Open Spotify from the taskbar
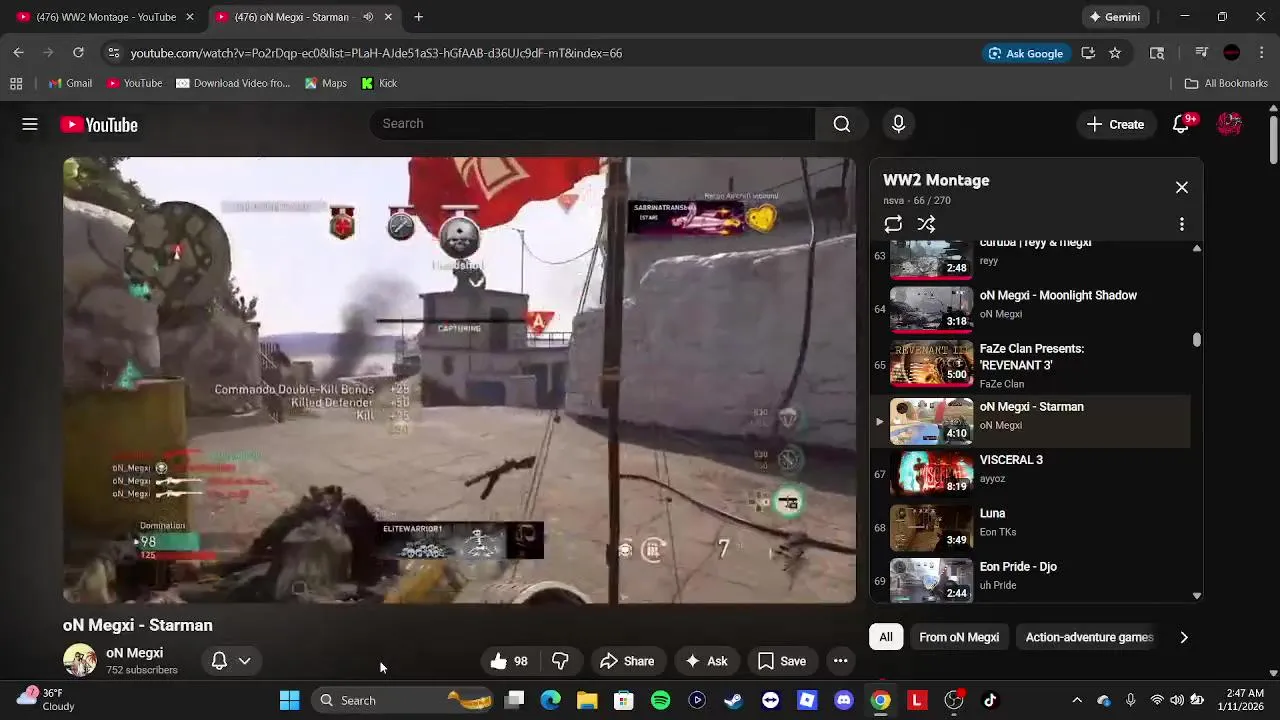Viewport: 1280px width, 720px height. pyautogui.click(x=660, y=700)
